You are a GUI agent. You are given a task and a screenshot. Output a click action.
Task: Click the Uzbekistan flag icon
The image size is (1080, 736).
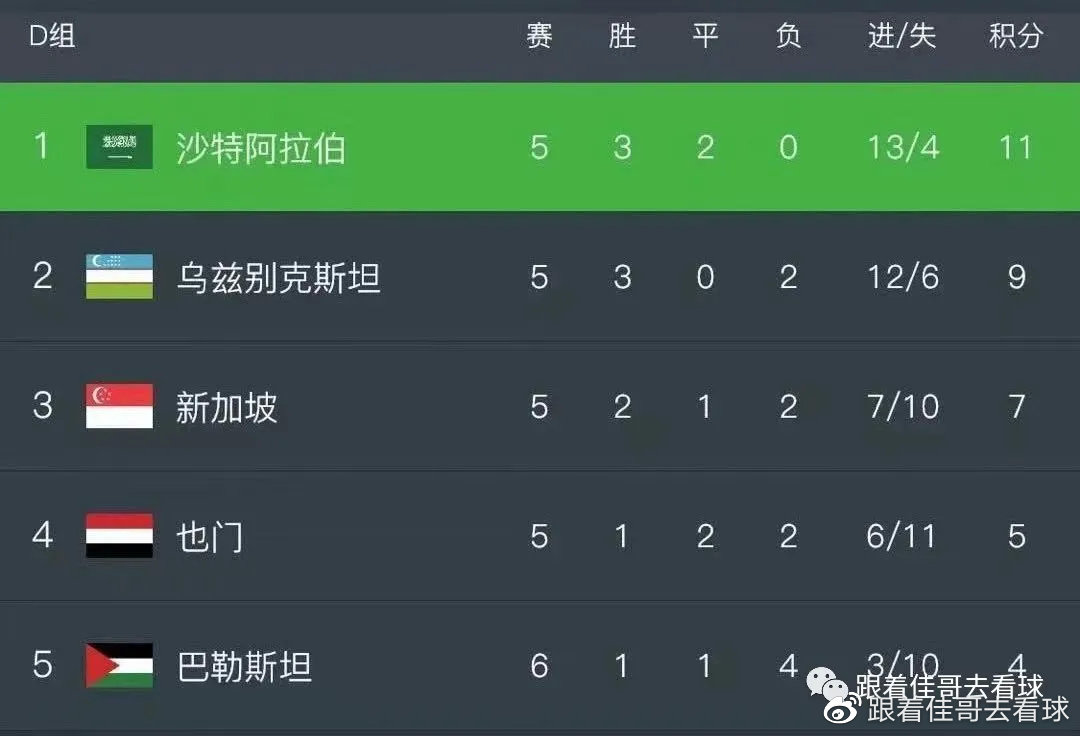(117, 276)
